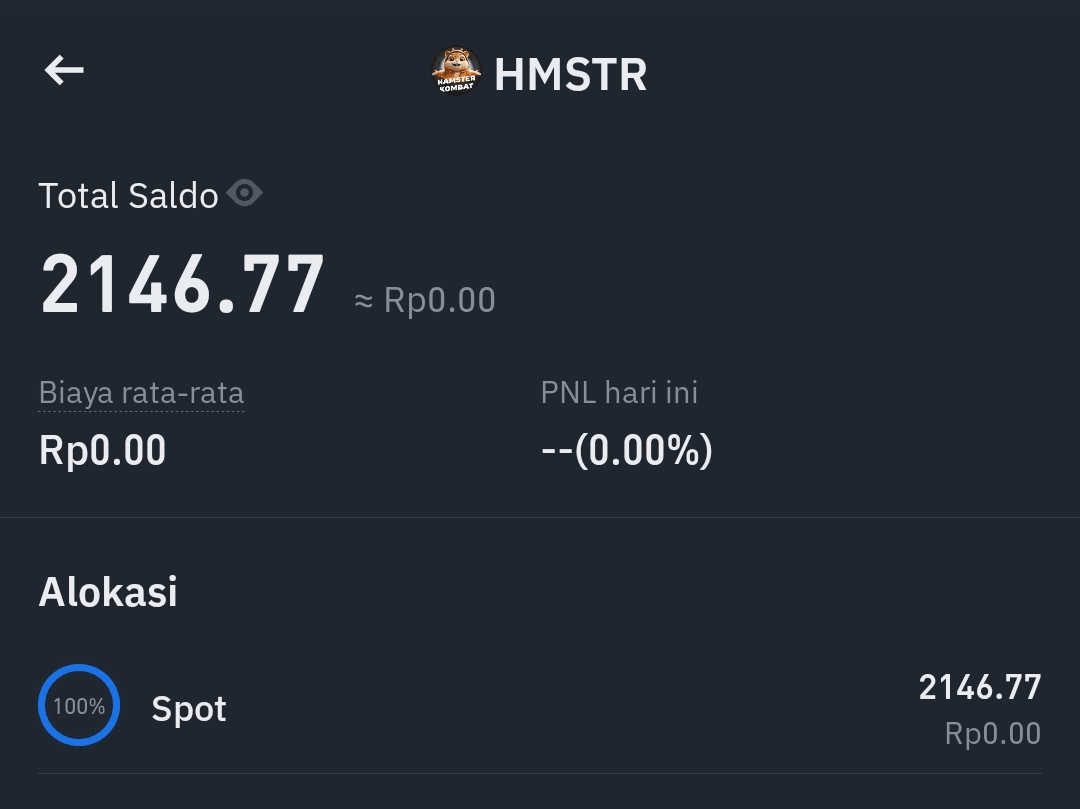Tap the Rp0.00 average cost value

[x=102, y=451]
